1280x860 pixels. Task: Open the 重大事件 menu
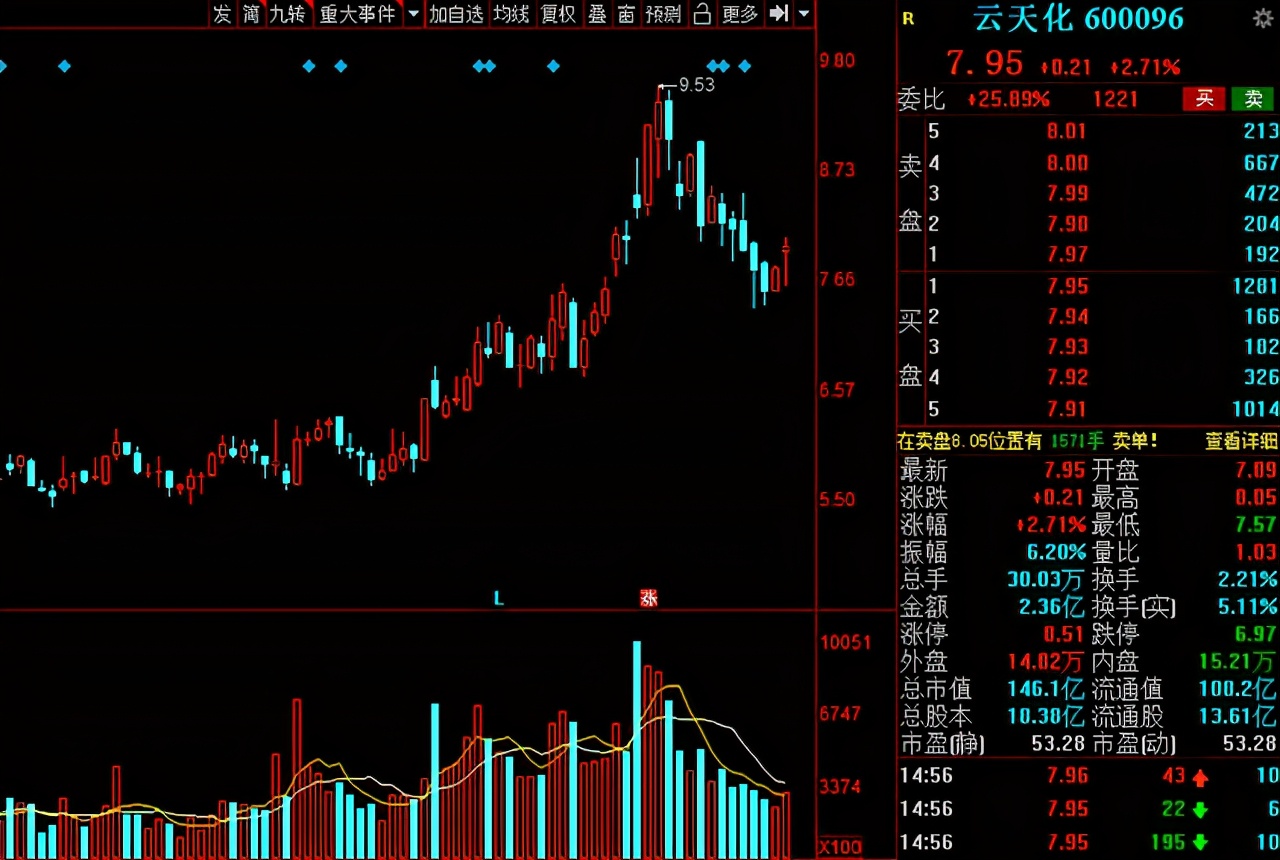click(x=357, y=14)
